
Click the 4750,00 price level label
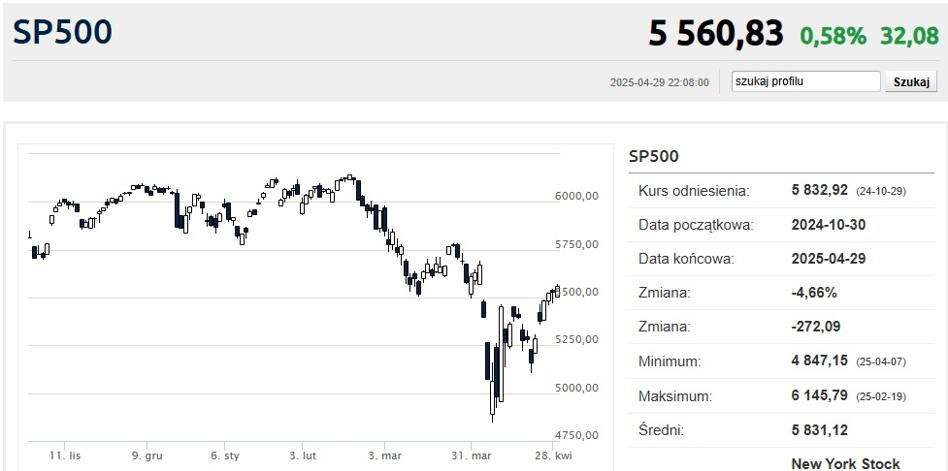(x=577, y=435)
